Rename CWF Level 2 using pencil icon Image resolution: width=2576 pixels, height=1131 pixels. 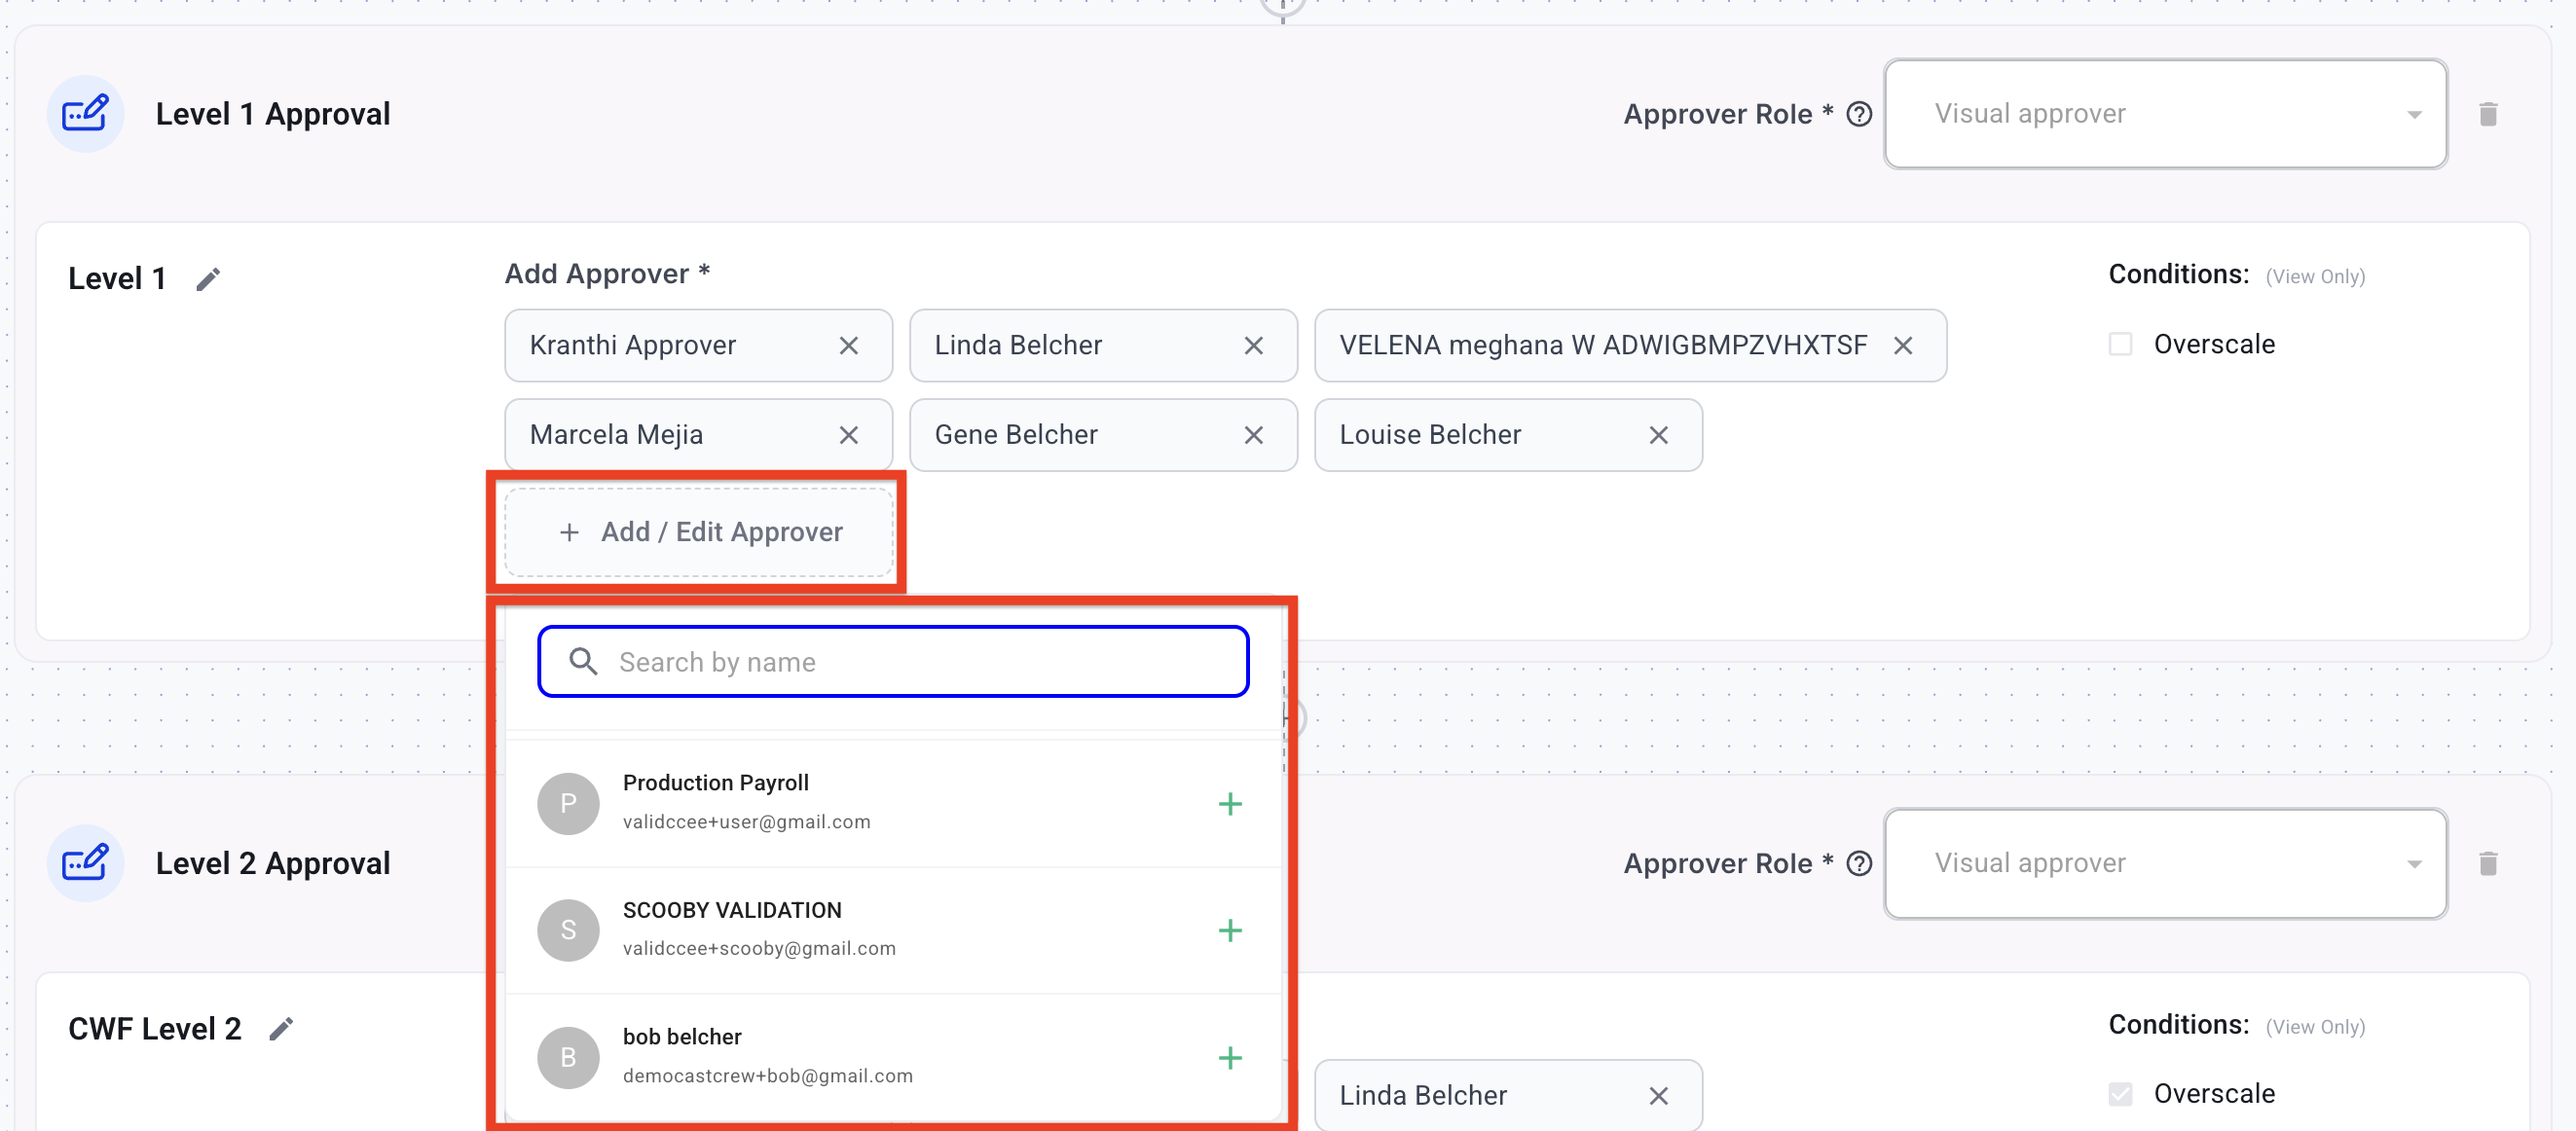tap(282, 1028)
